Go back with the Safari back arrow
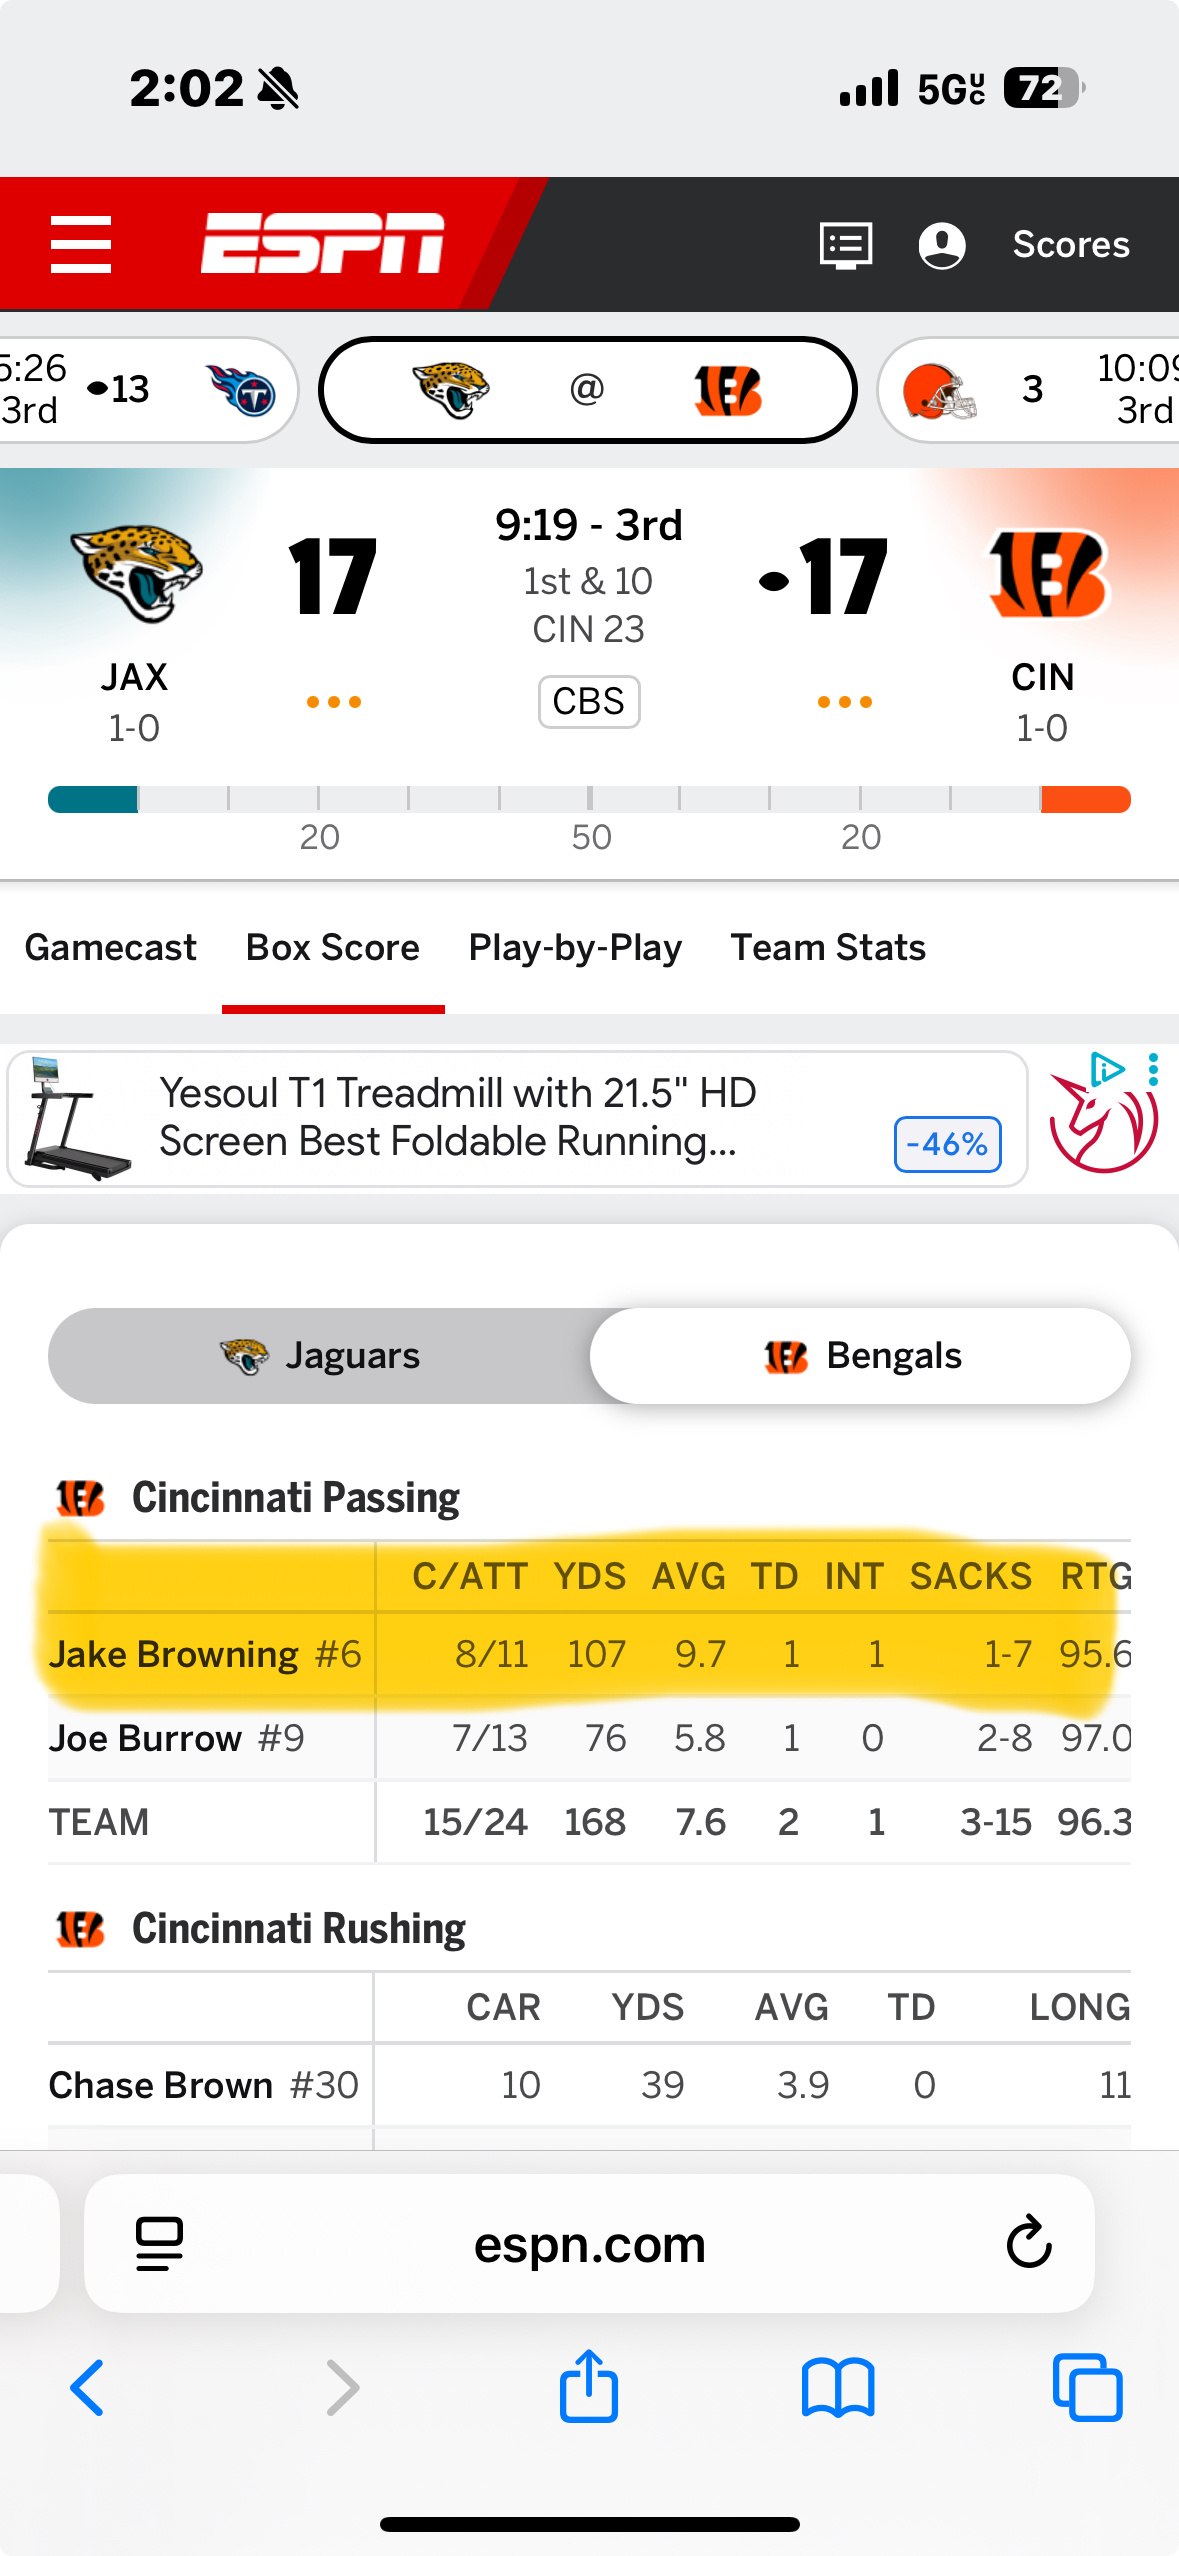This screenshot has width=1179, height=2556. coord(88,2387)
